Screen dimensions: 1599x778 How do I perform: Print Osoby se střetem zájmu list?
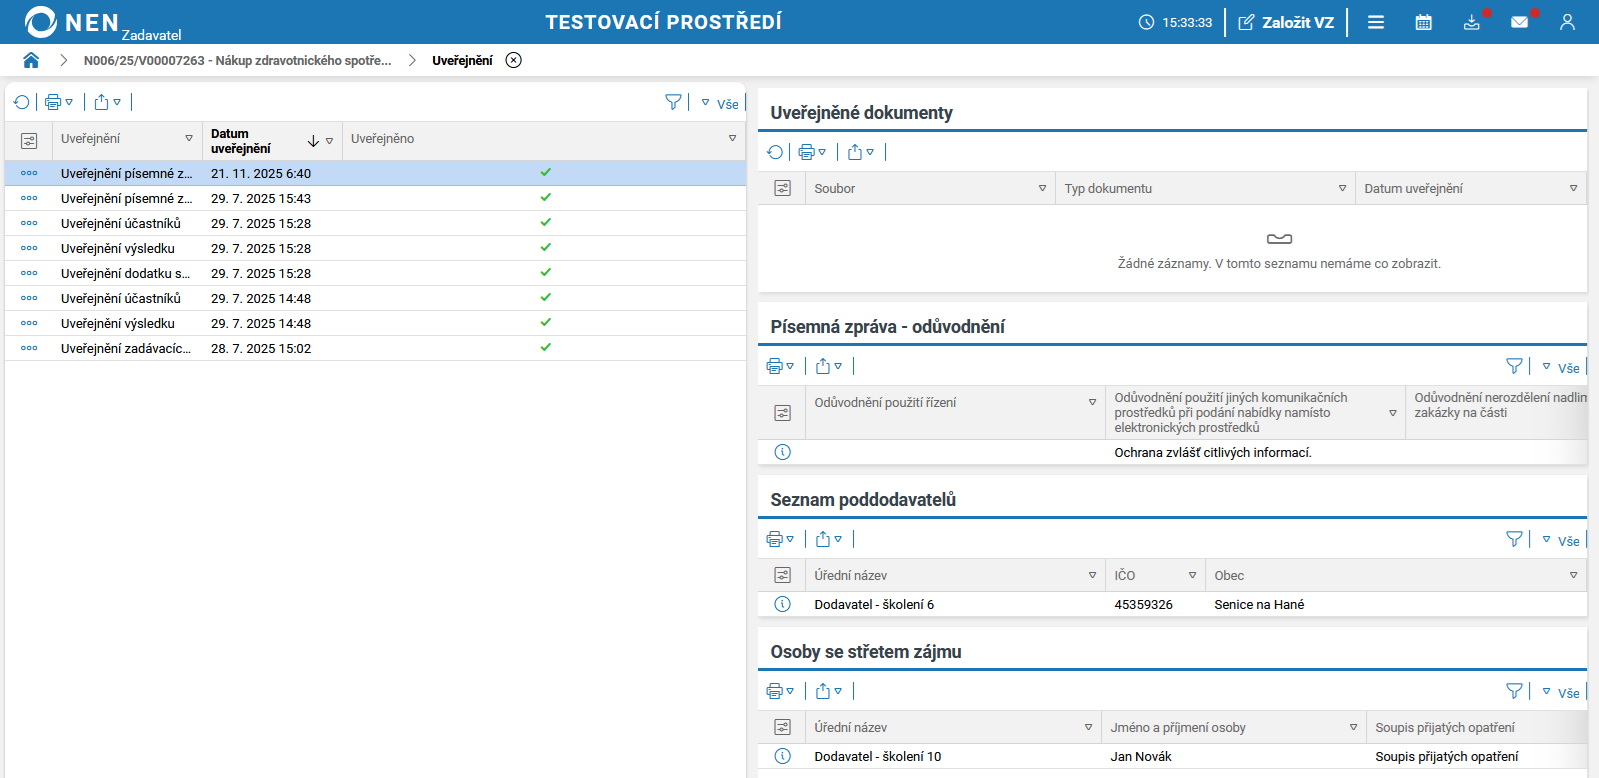tap(780, 691)
